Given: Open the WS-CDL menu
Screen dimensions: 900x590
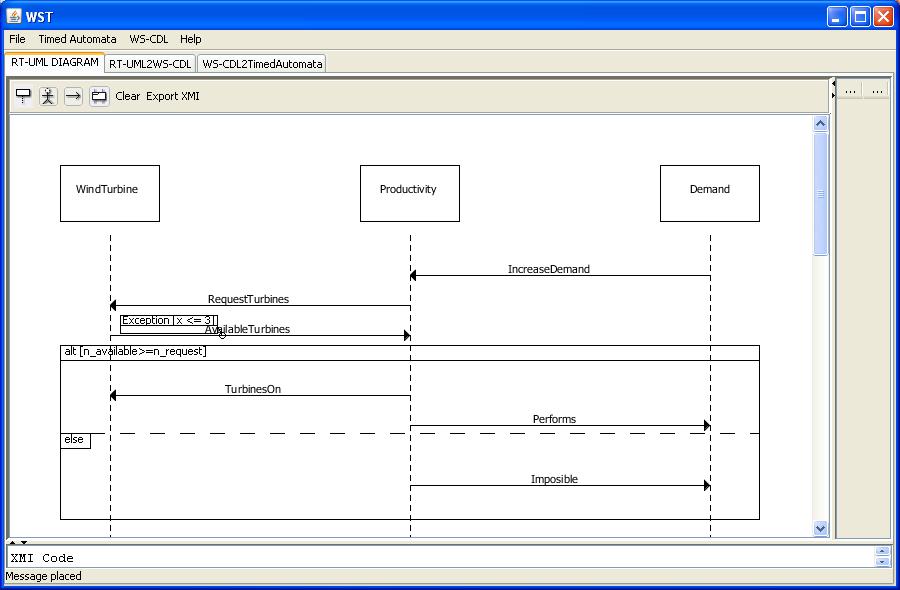Looking at the screenshot, I should [x=149, y=39].
